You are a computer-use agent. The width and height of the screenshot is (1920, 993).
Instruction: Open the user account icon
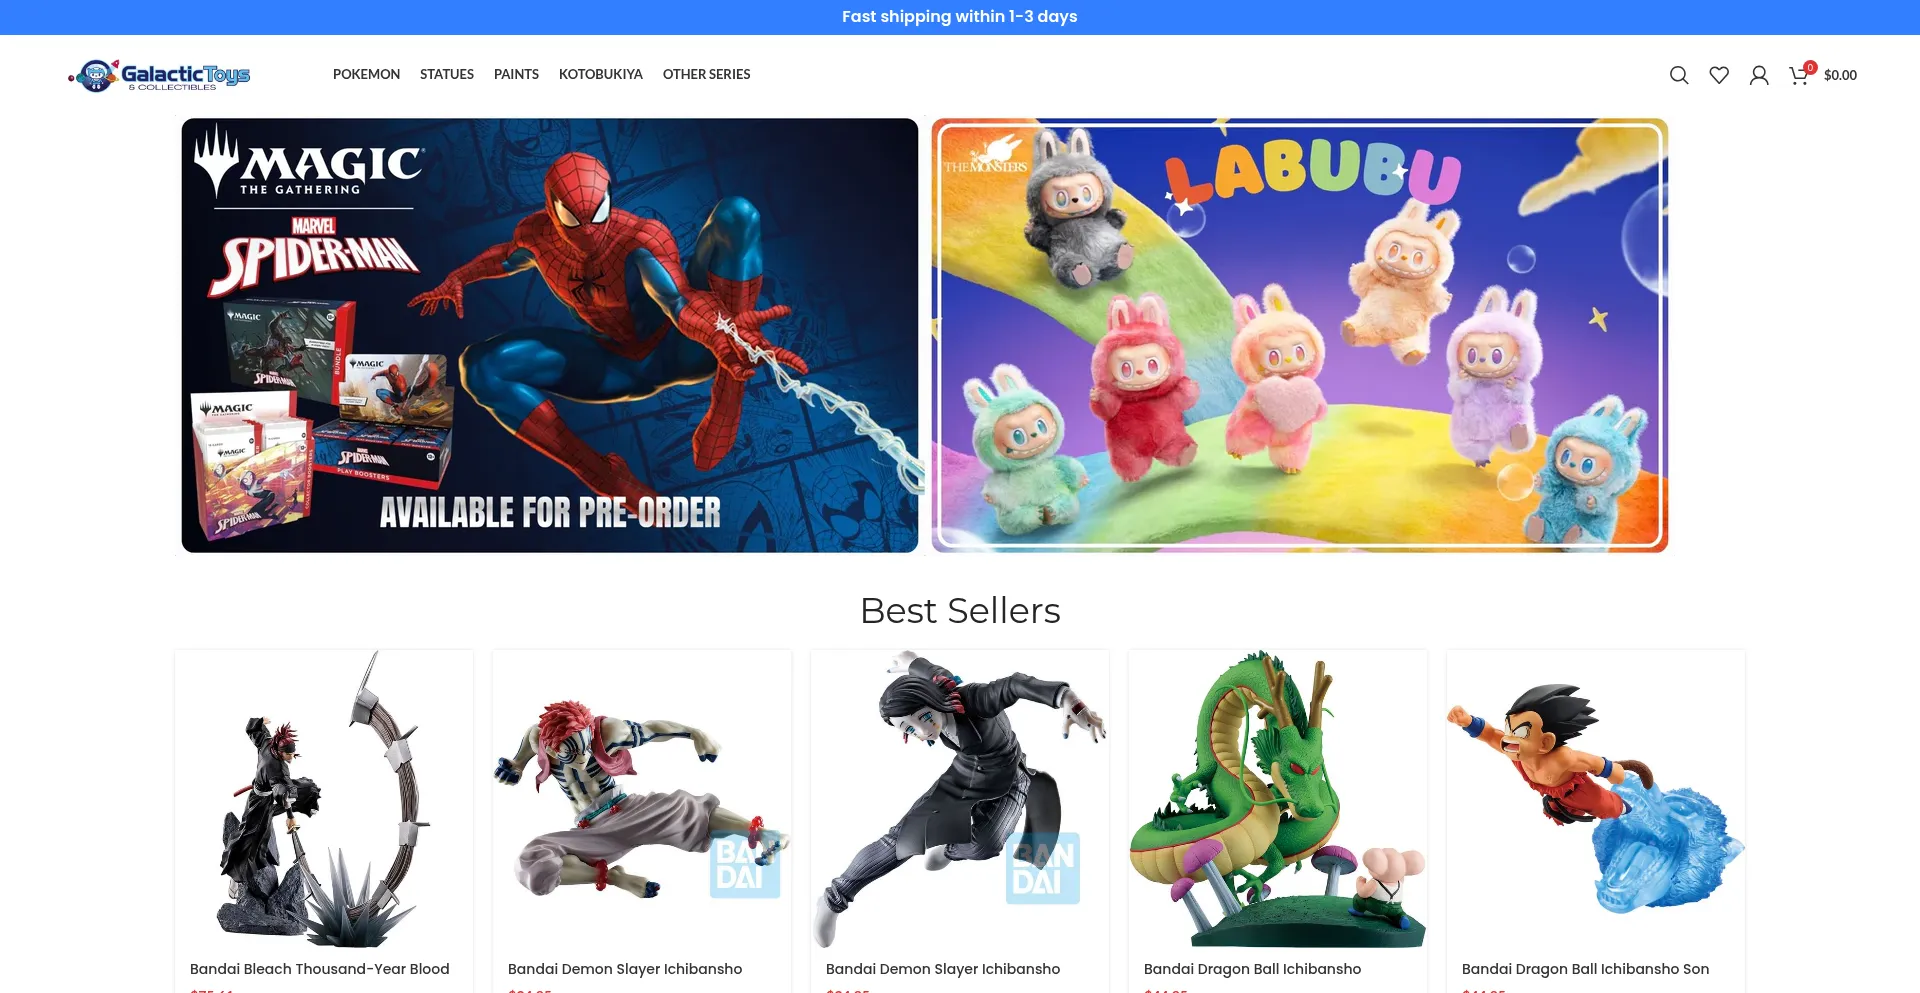tap(1759, 75)
